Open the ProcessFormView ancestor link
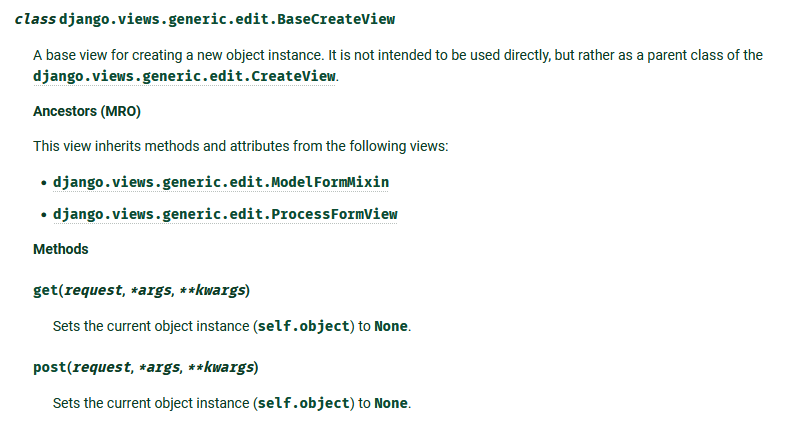Image resolution: width=788 pixels, height=423 pixels. 225,214
